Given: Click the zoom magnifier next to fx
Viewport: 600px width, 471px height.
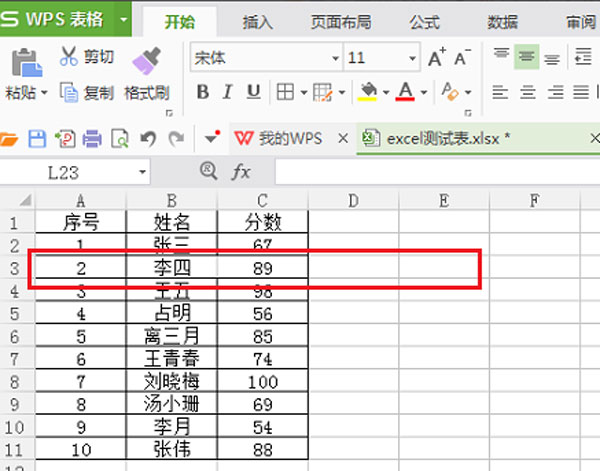Looking at the screenshot, I should 209,171.
